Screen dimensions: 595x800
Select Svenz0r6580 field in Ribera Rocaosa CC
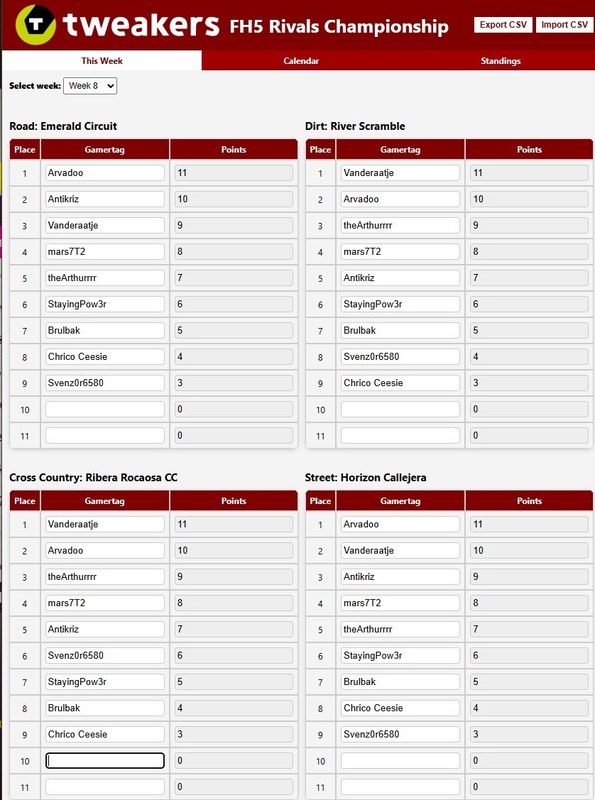coord(105,656)
